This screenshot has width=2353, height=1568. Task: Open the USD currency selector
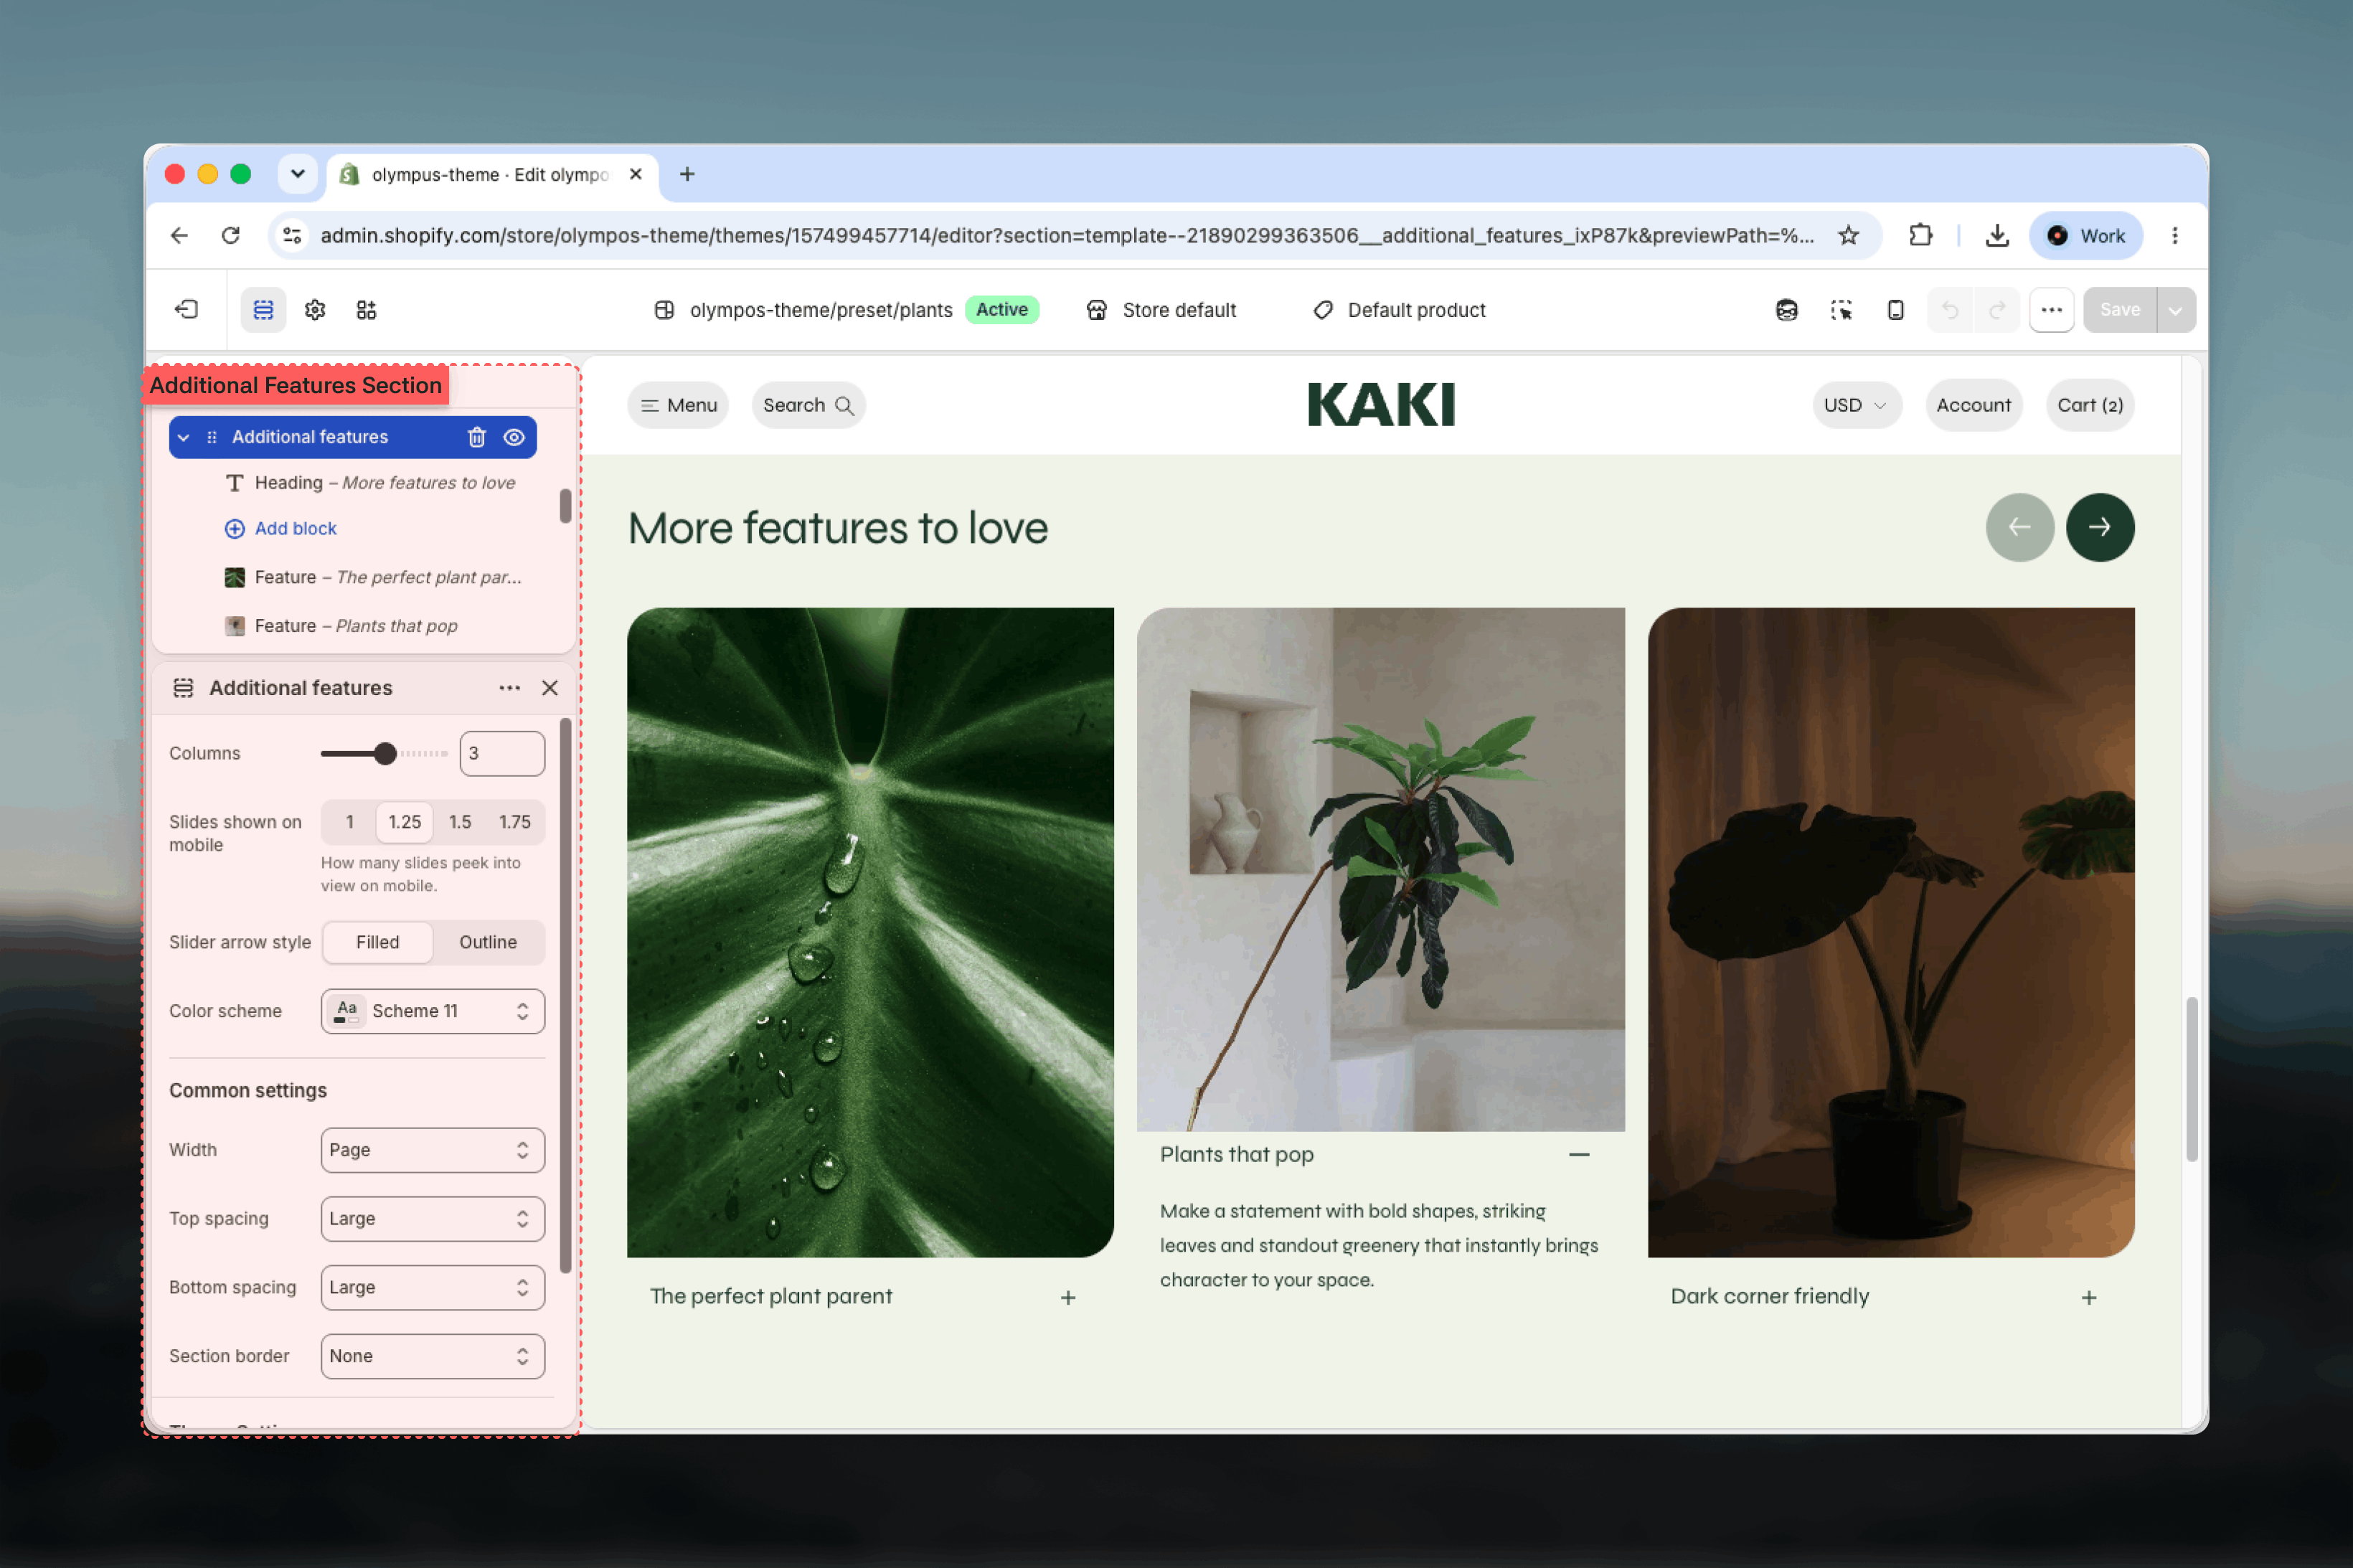coord(1856,405)
